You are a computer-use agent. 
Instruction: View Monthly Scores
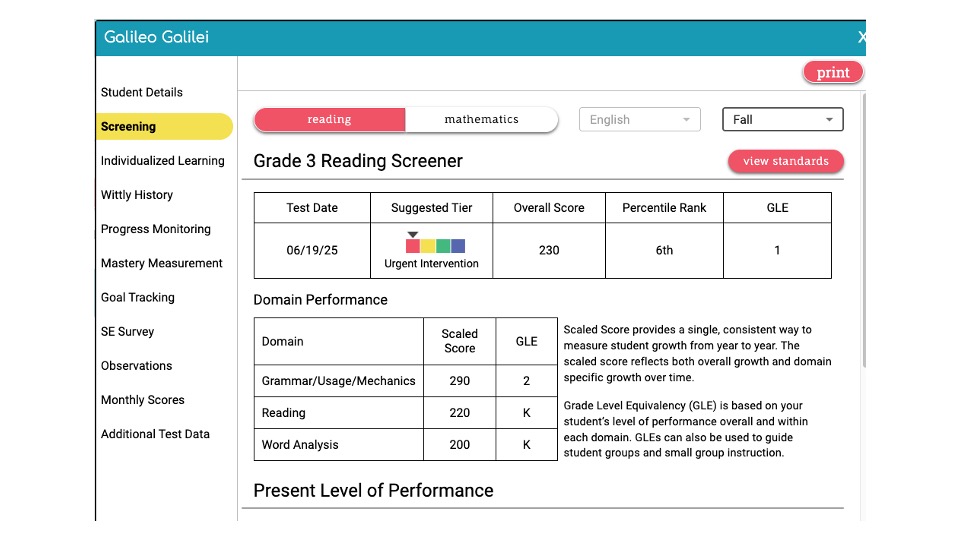(143, 400)
